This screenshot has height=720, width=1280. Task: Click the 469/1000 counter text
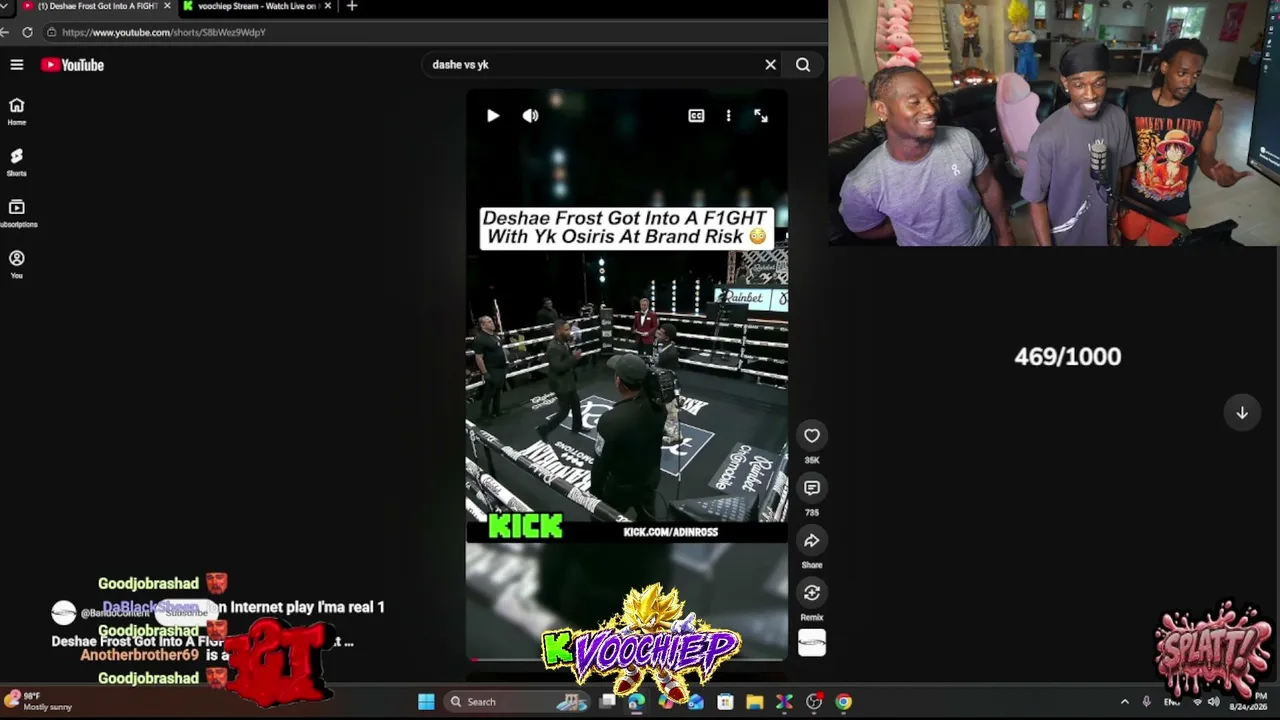(1068, 357)
